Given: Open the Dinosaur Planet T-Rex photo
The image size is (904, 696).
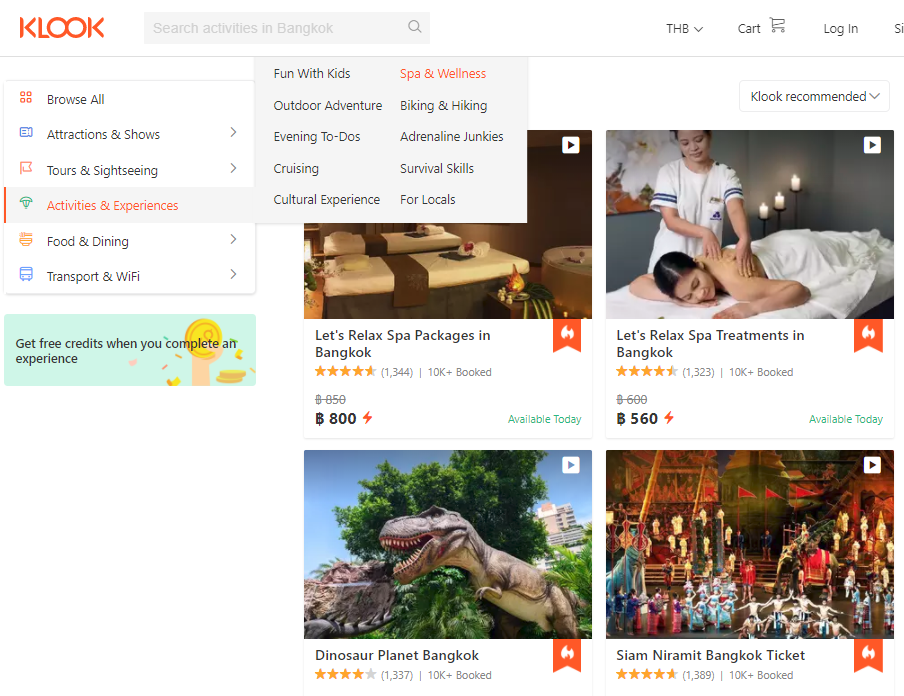Looking at the screenshot, I should [x=447, y=544].
